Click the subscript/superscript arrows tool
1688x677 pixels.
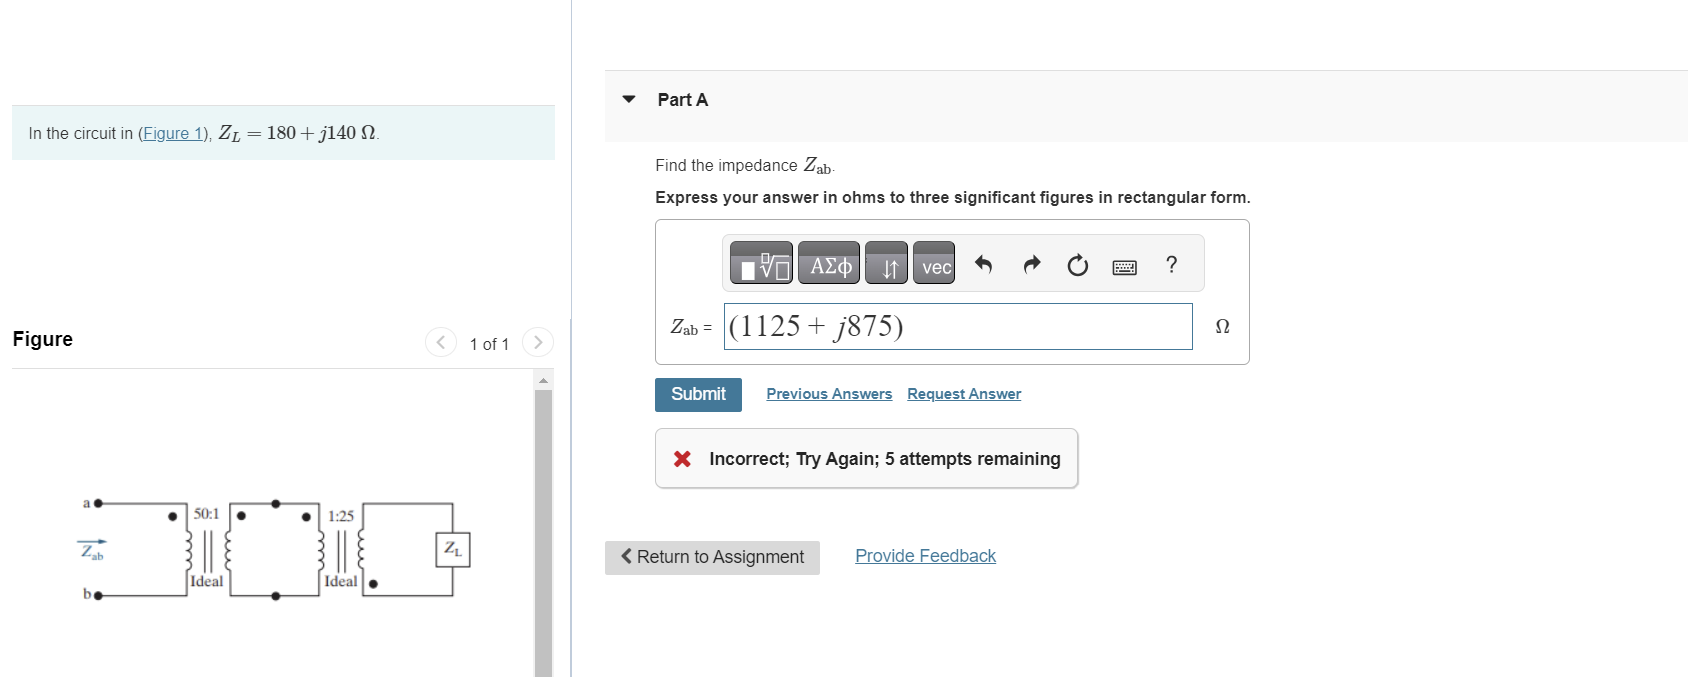pos(886,263)
